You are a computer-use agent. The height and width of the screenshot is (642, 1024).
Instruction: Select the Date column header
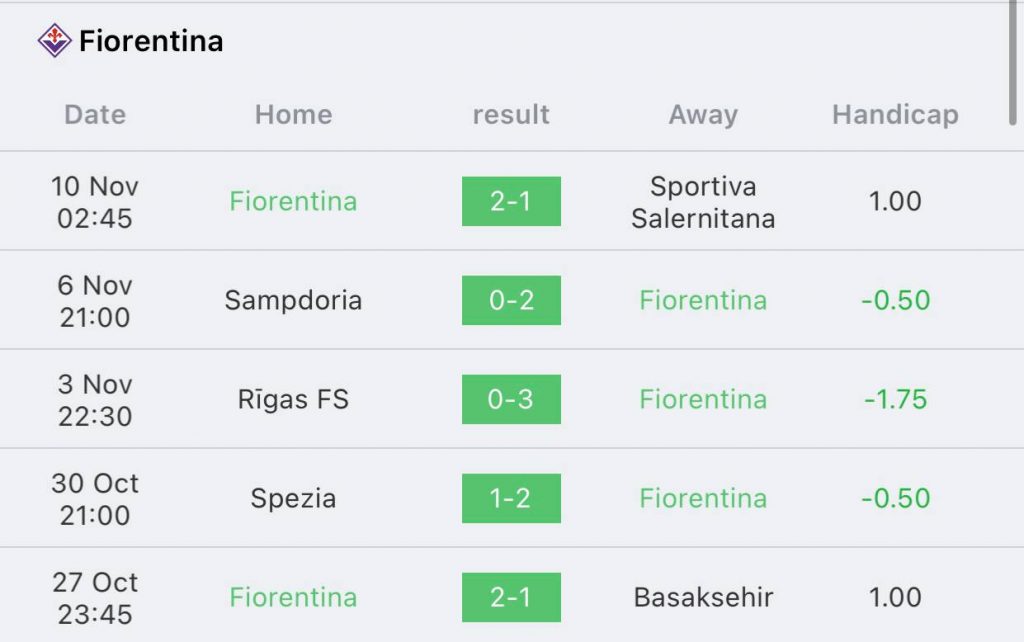(x=95, y=115)
